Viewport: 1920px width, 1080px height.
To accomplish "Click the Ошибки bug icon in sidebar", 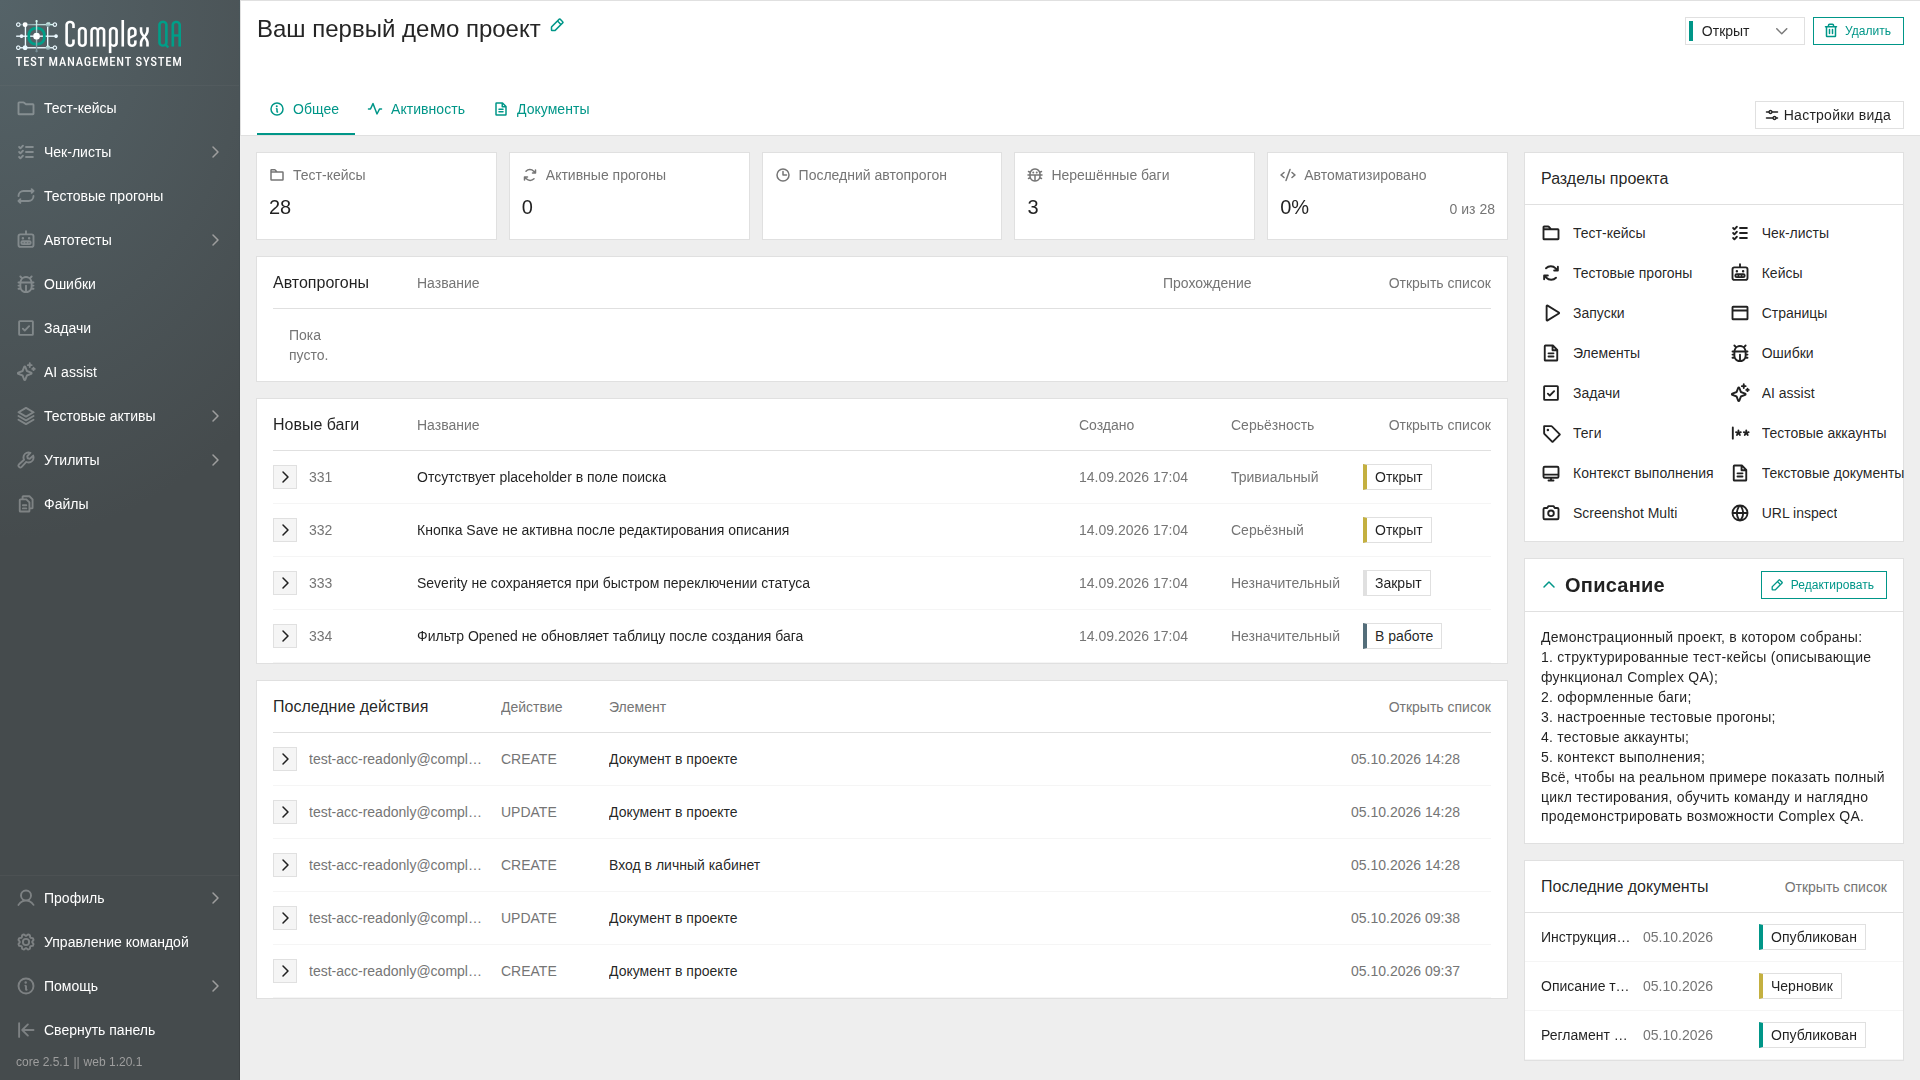I will point(26,284).
